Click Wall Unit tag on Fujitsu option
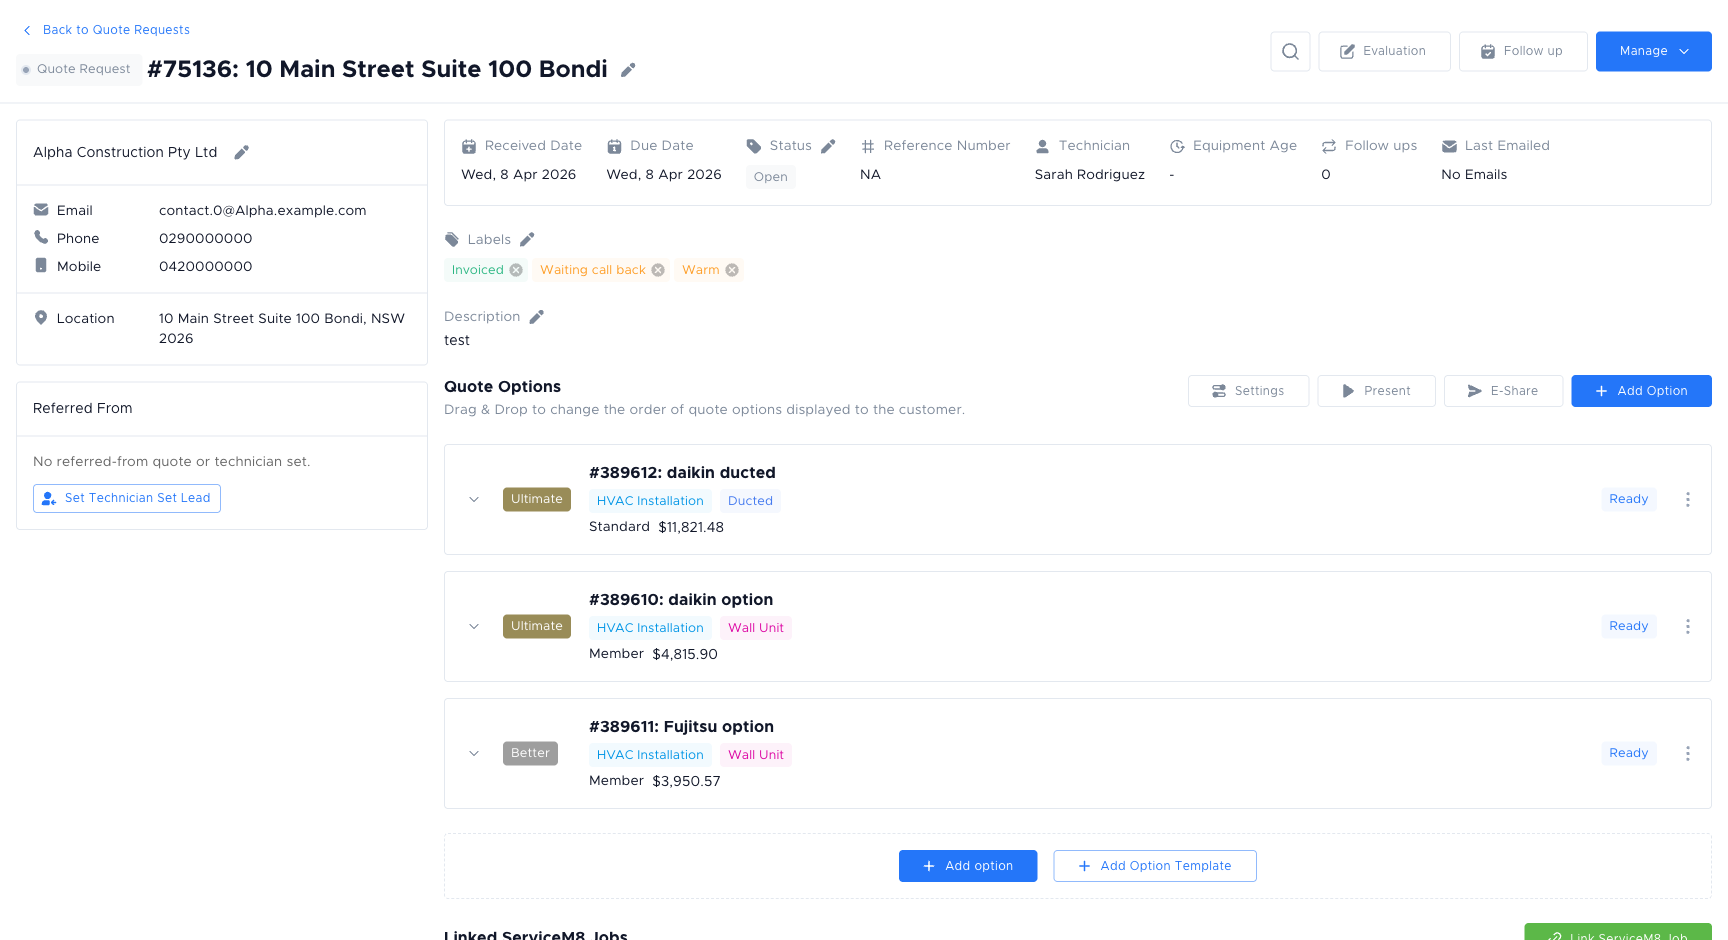 (x=755, y=755)
